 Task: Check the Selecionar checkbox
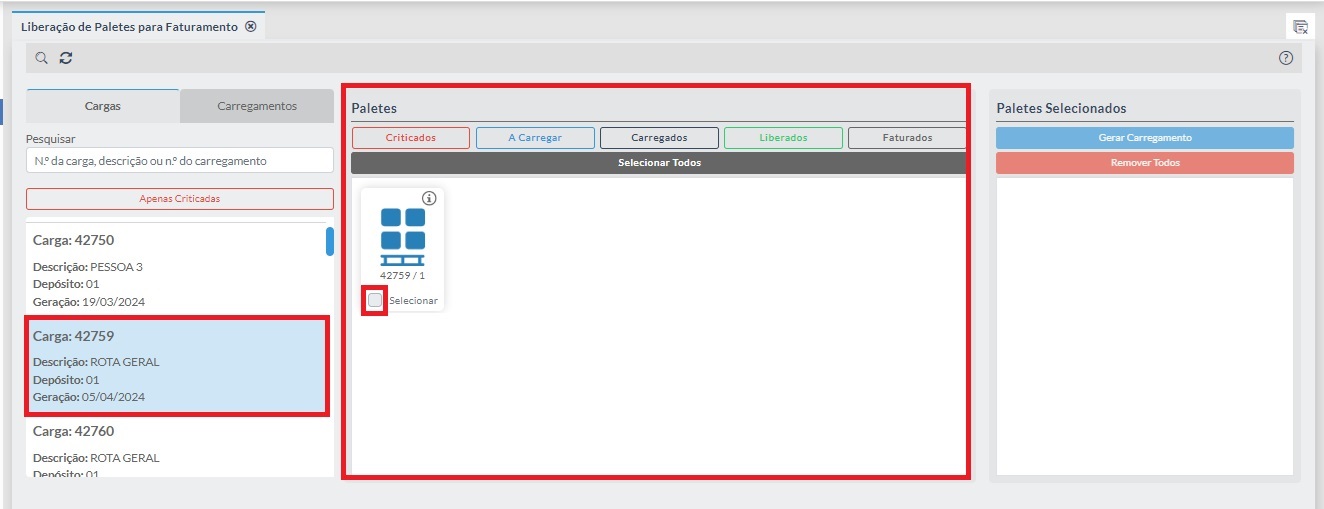(375, 300)
